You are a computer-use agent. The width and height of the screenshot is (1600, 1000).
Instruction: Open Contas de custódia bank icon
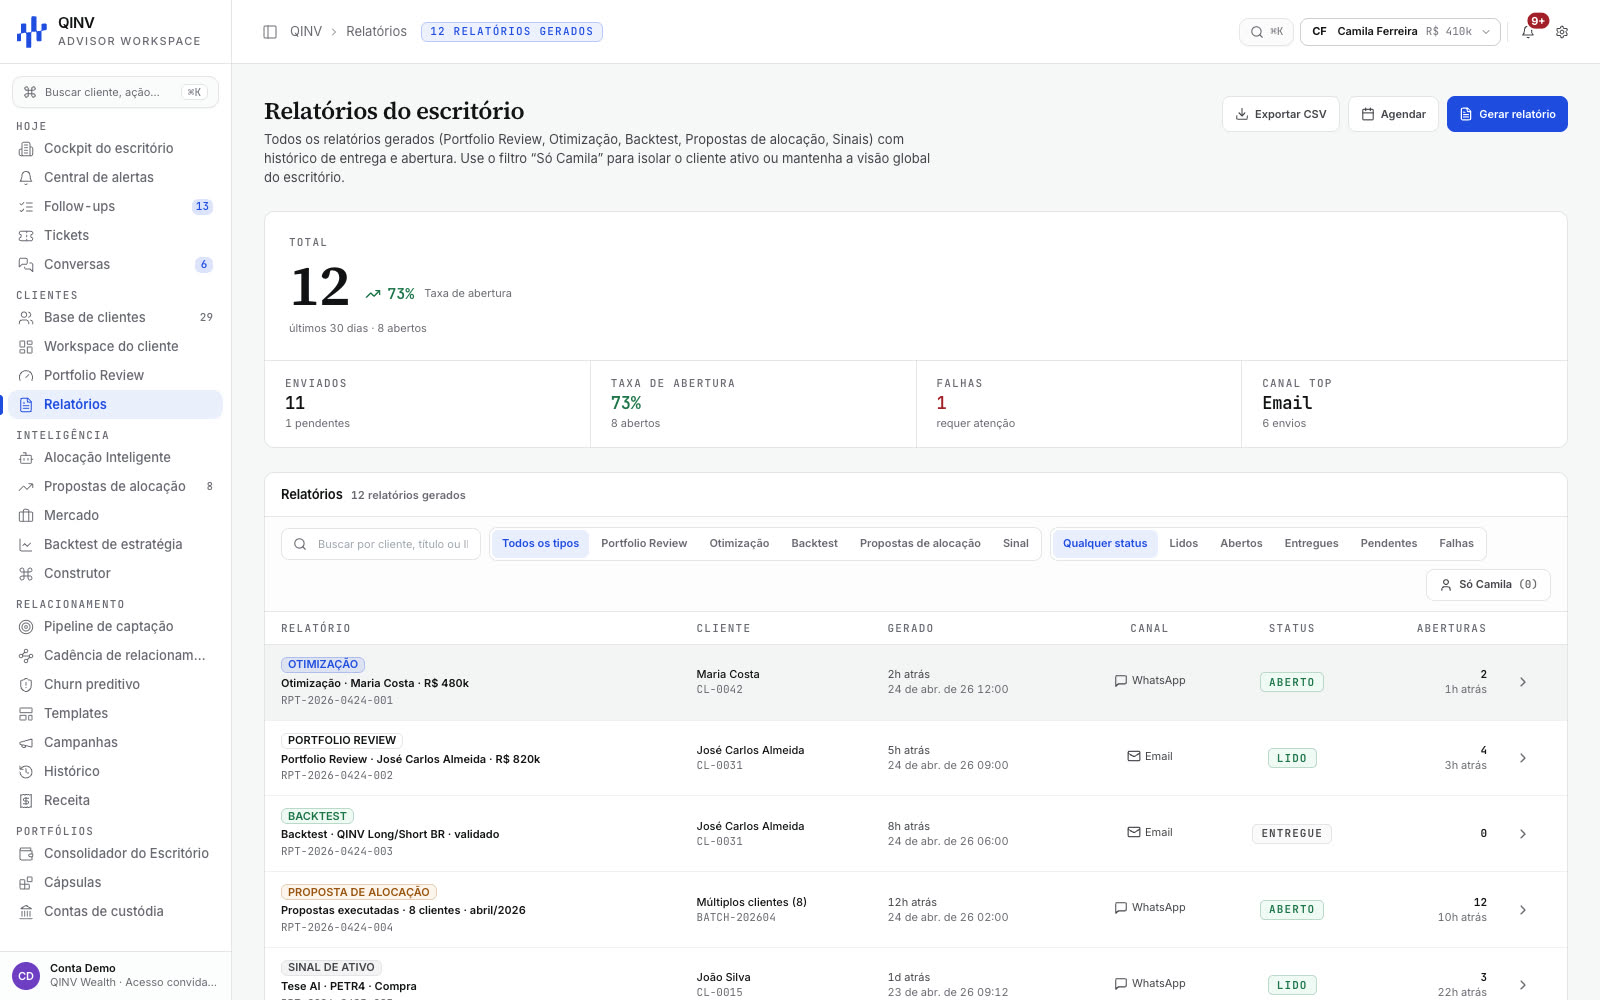(x=26, y=912)
